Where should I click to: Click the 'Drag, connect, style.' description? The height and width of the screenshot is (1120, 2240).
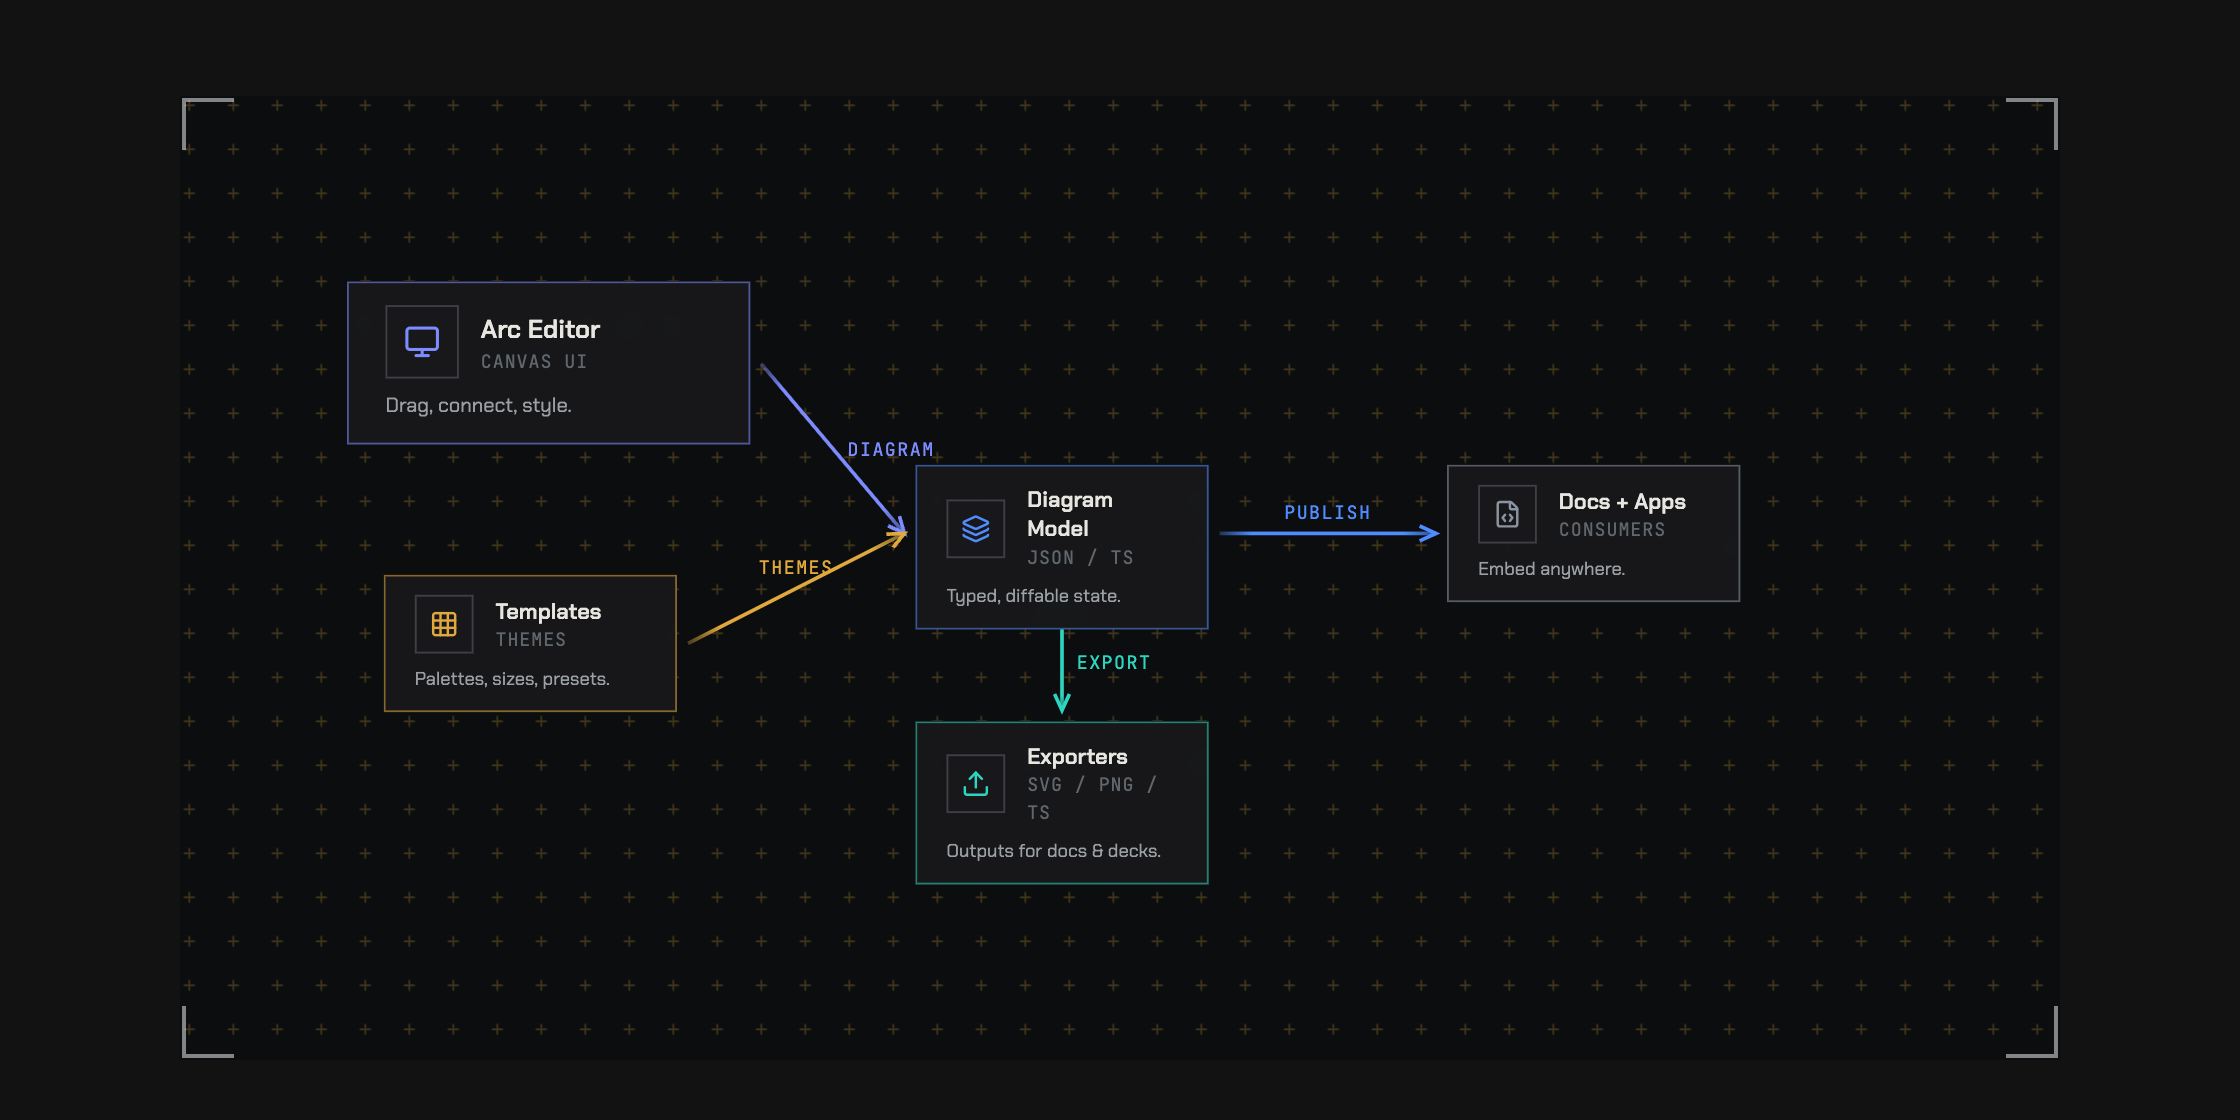tap(478, 405)
